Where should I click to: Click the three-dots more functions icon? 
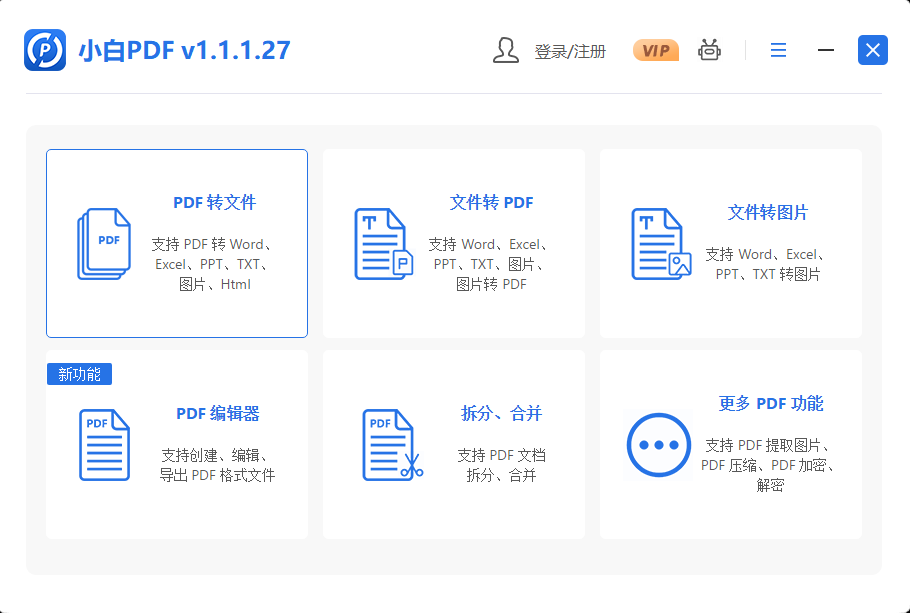(x=659, y=445)
